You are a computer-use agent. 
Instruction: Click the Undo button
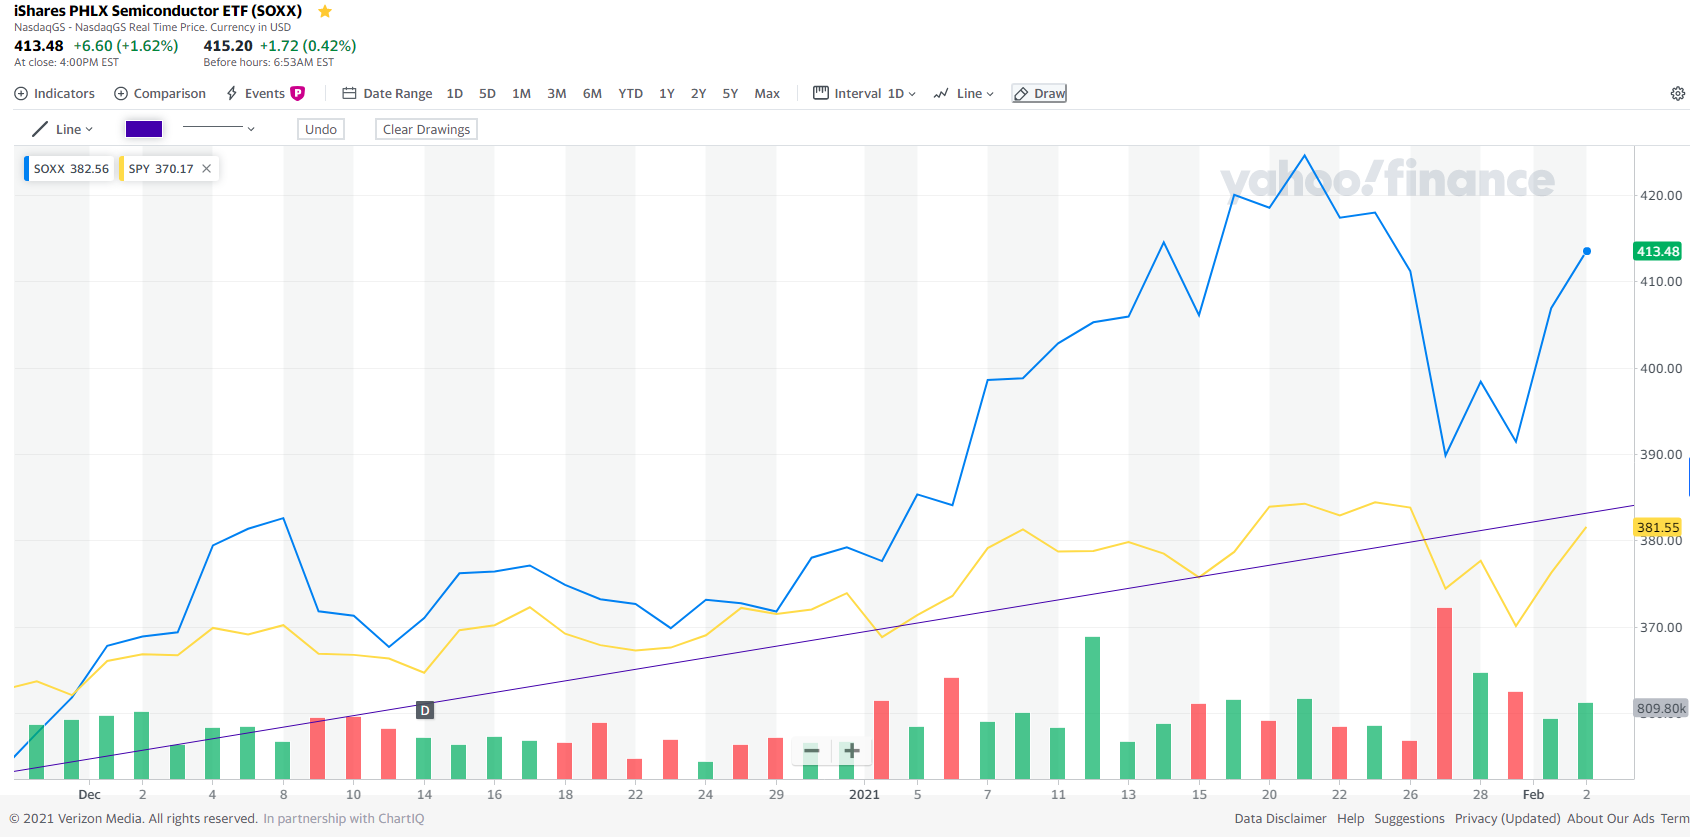[x=321, y=129]
